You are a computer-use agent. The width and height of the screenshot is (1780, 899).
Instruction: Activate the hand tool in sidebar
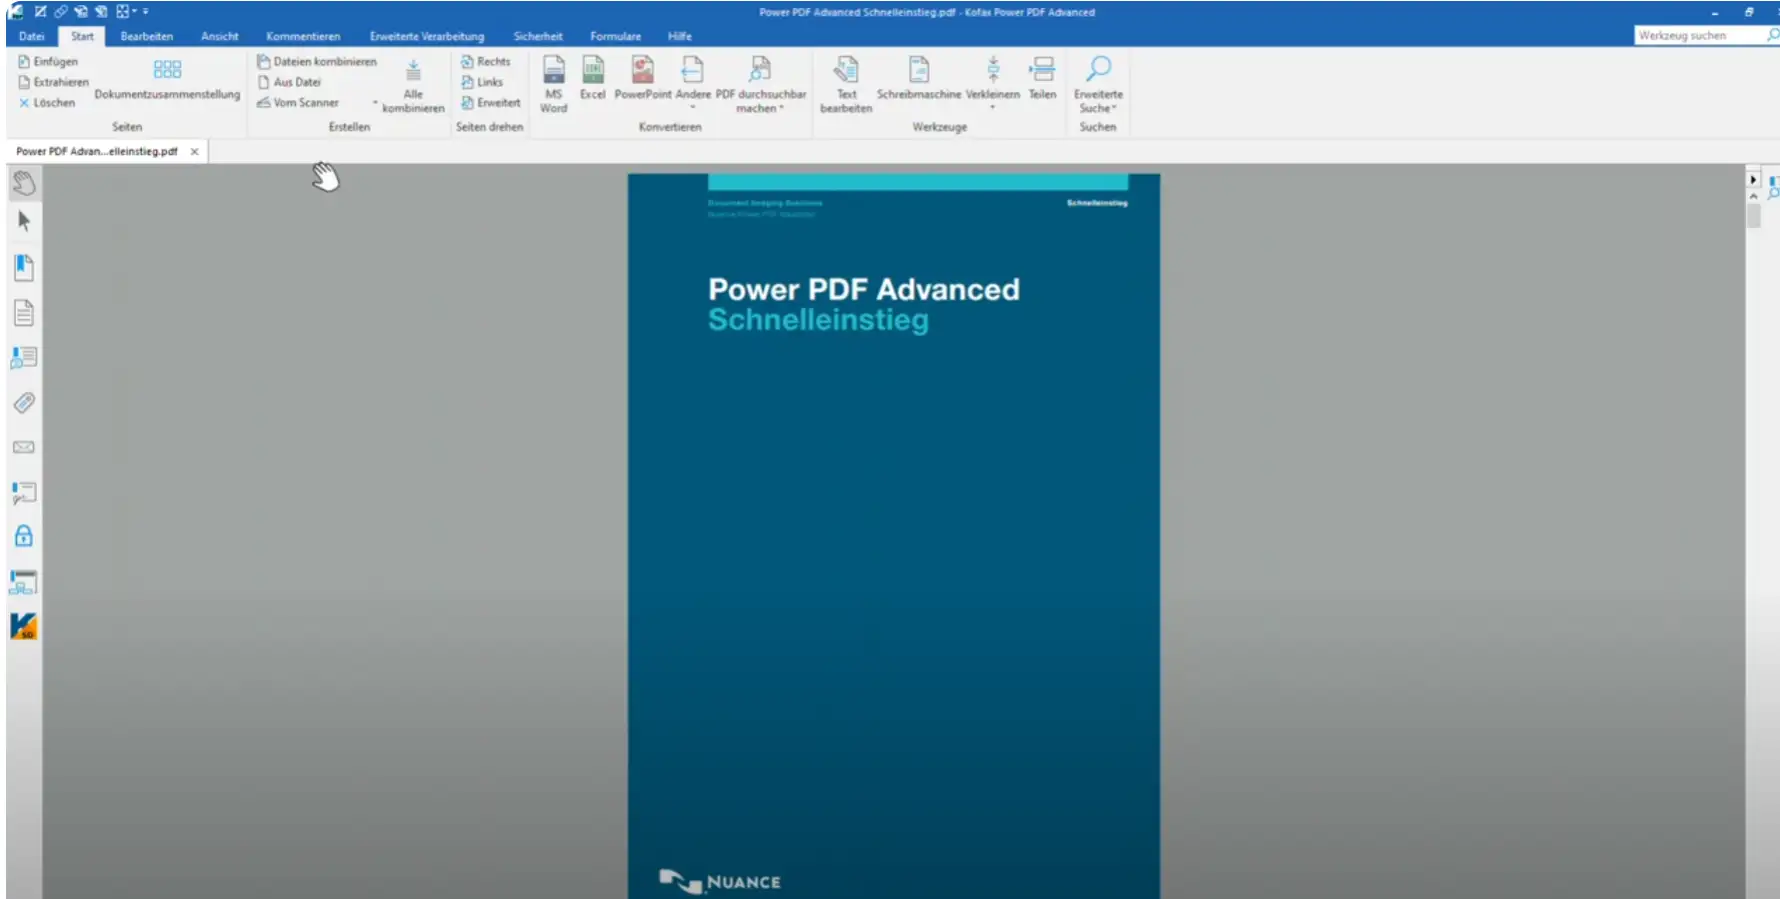tap(24, 183)
